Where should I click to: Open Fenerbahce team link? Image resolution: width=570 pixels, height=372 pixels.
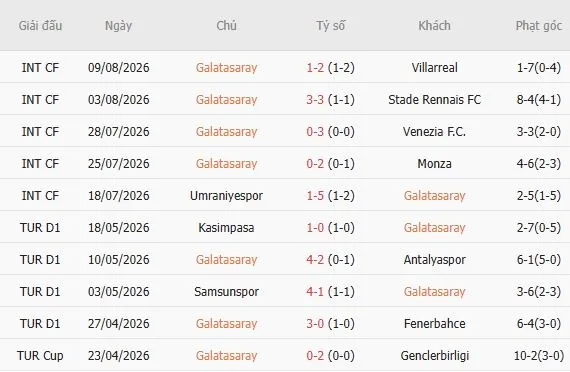(434, 324)
